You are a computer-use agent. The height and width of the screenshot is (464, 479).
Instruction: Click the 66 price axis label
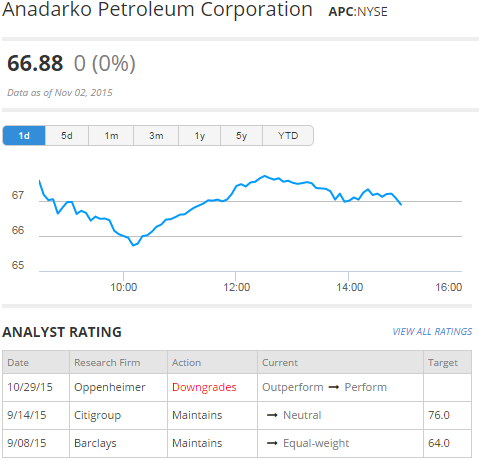pyautogui.click(x=18, y=230)
